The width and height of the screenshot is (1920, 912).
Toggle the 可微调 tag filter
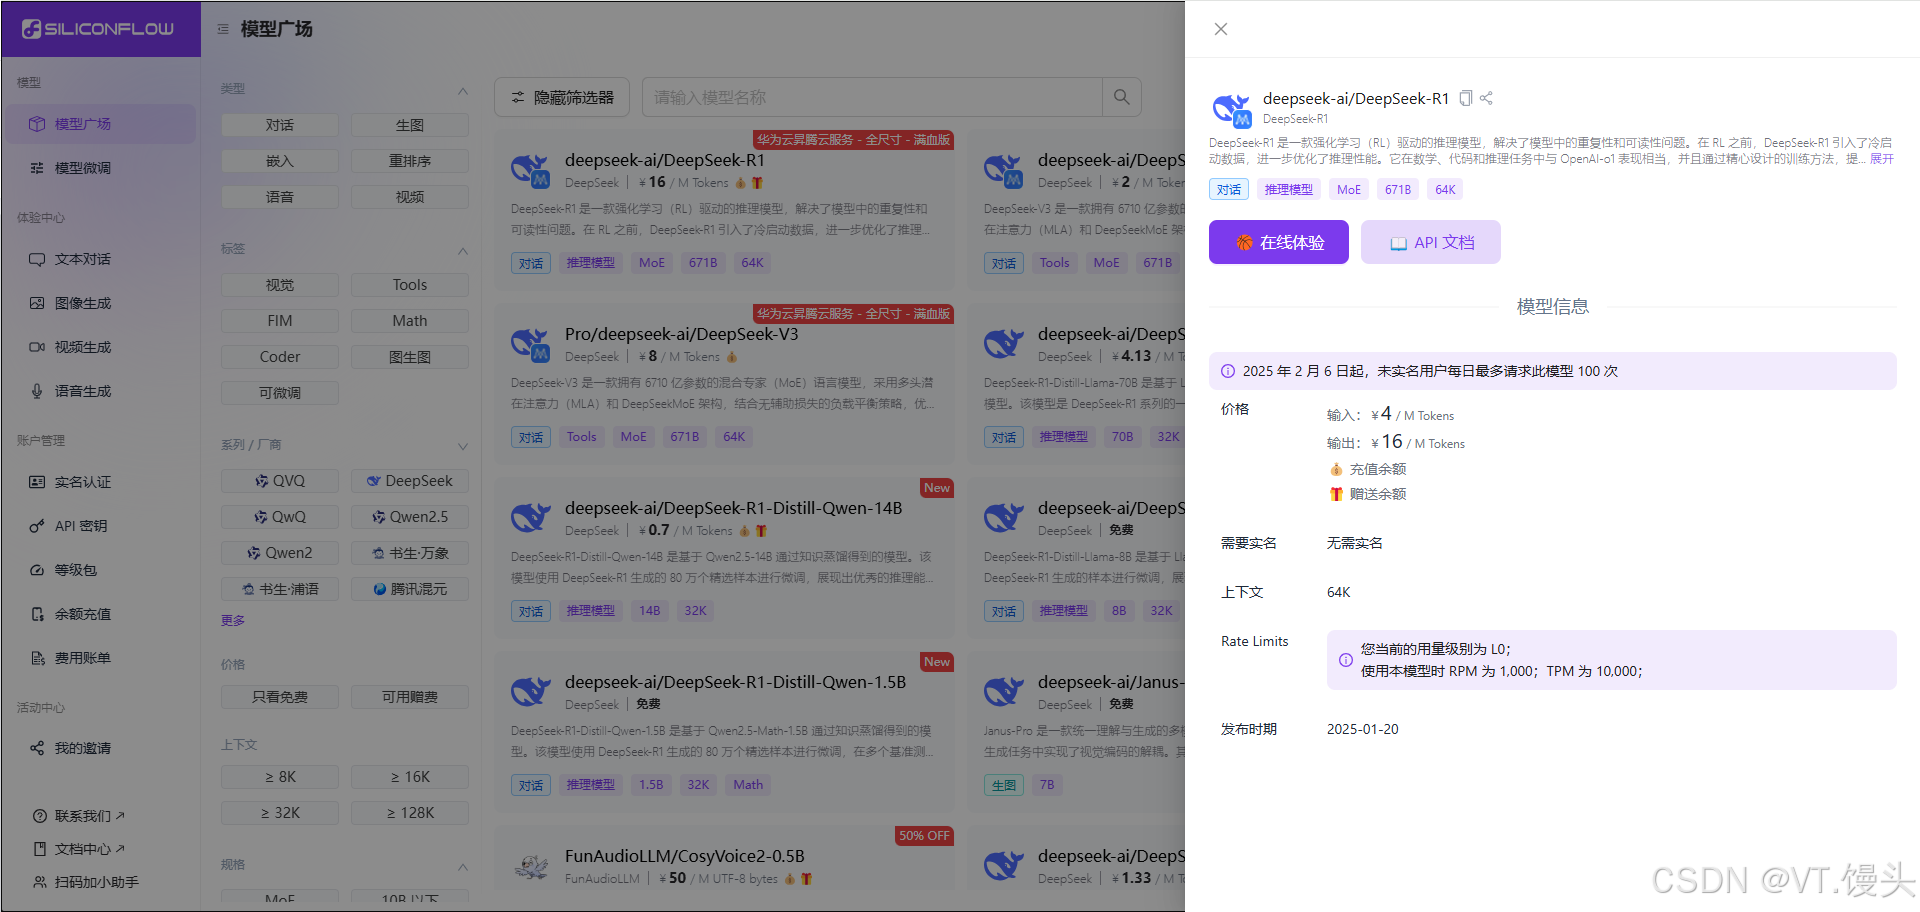(x=280, y=393)
